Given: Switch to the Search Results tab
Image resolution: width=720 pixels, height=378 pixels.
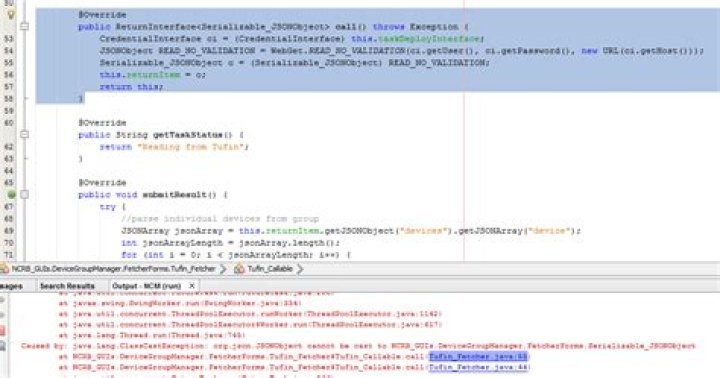Looking at the screenshot, I should coord(67,286).
